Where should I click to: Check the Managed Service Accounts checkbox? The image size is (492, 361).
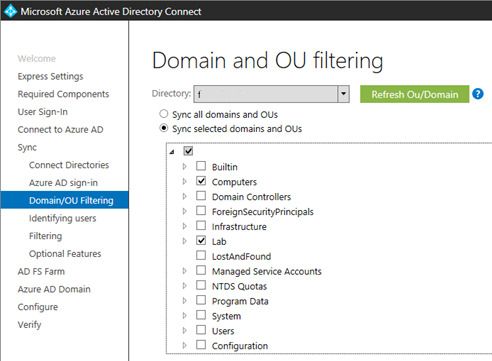click(201, 270)
